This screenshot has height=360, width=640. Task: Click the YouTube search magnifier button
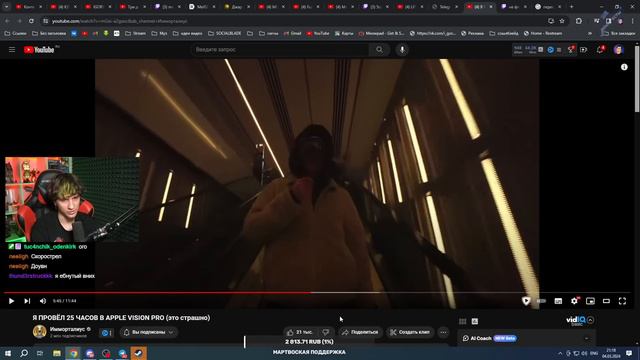point(379,50)
